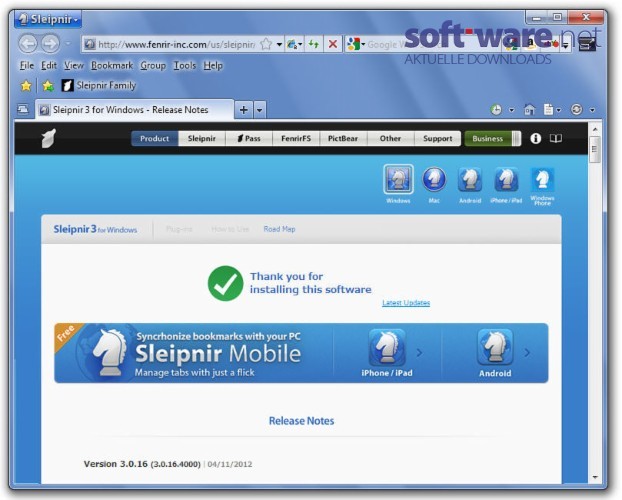Select the PictBear navigation tab
The width and height of the screenshot is (622, 500).
[343, 138]
